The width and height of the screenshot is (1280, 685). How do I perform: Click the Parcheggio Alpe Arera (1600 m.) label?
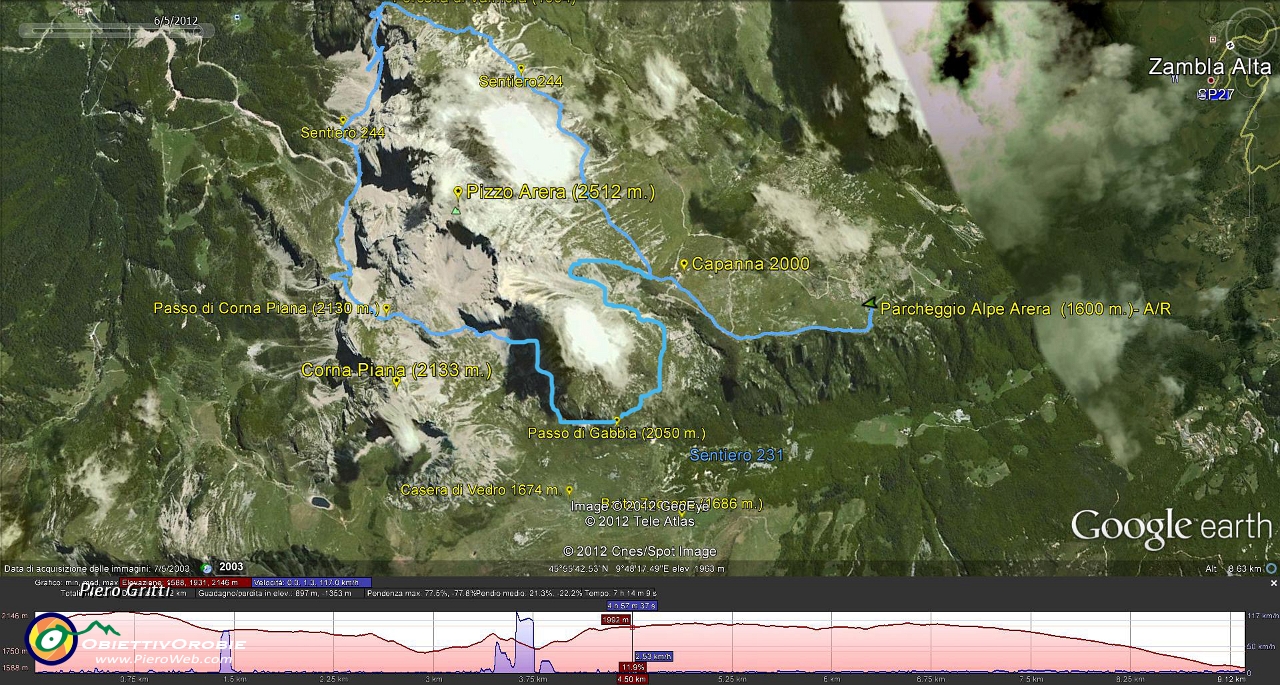click(1024, 310)
